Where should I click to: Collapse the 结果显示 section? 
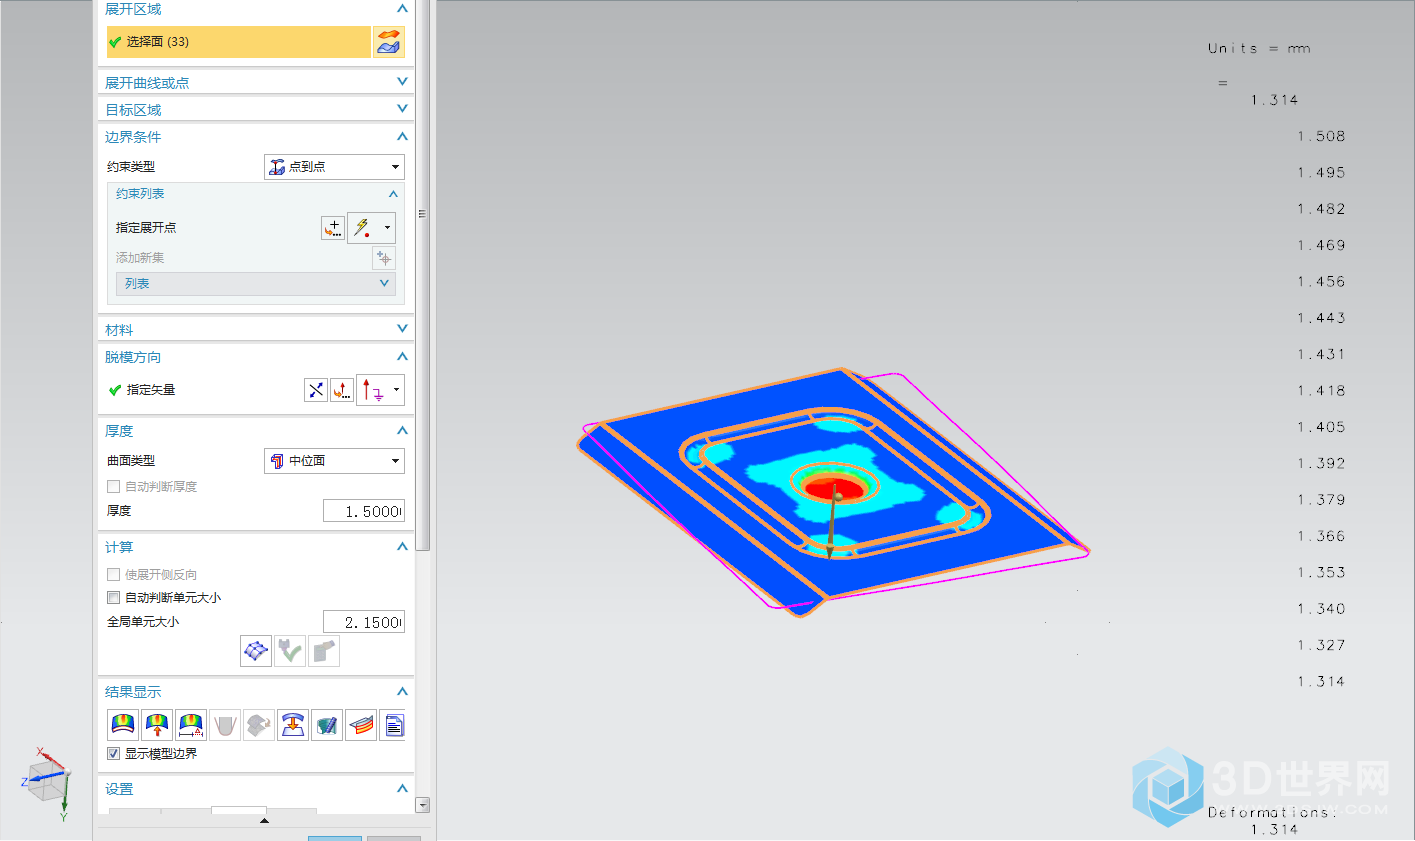pos(402,691)
